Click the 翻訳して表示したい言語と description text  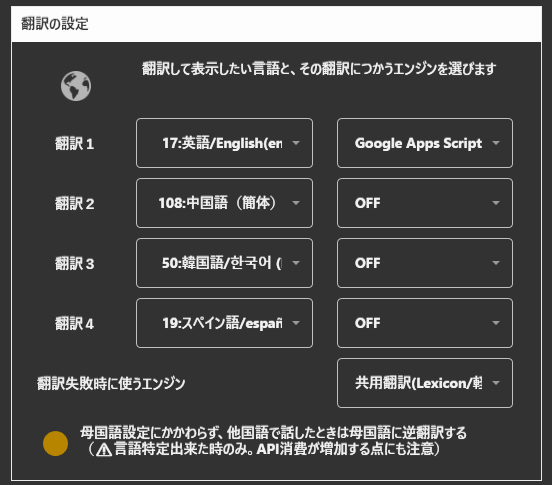point(319,69)
